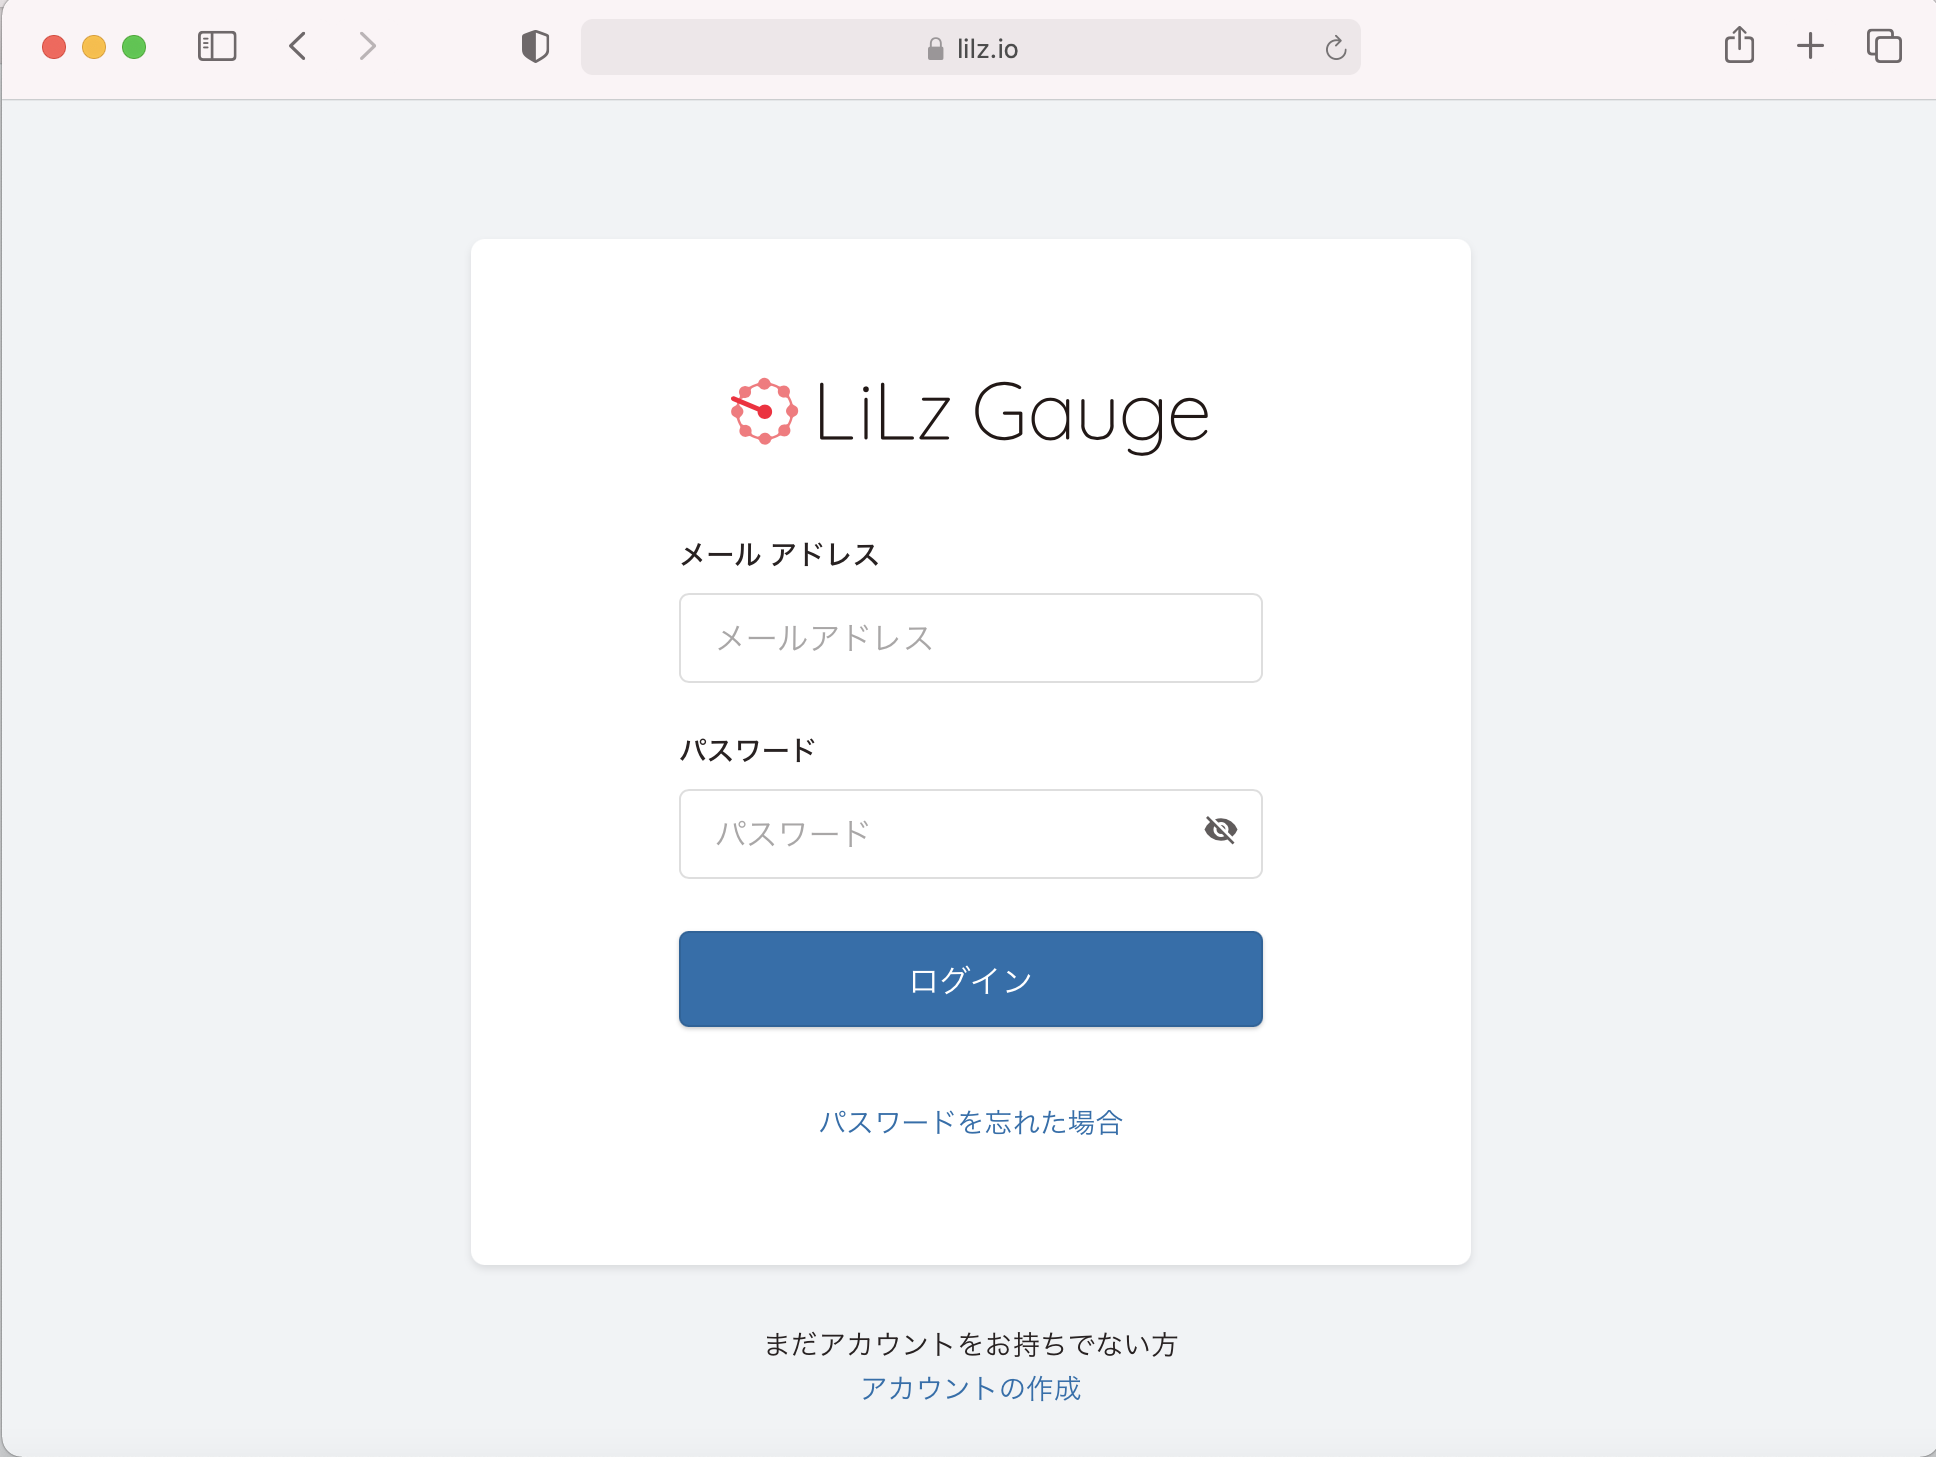Click the メール アドレス field label
Screen dimensions: 1936x1457
click(x=779, y=554)
